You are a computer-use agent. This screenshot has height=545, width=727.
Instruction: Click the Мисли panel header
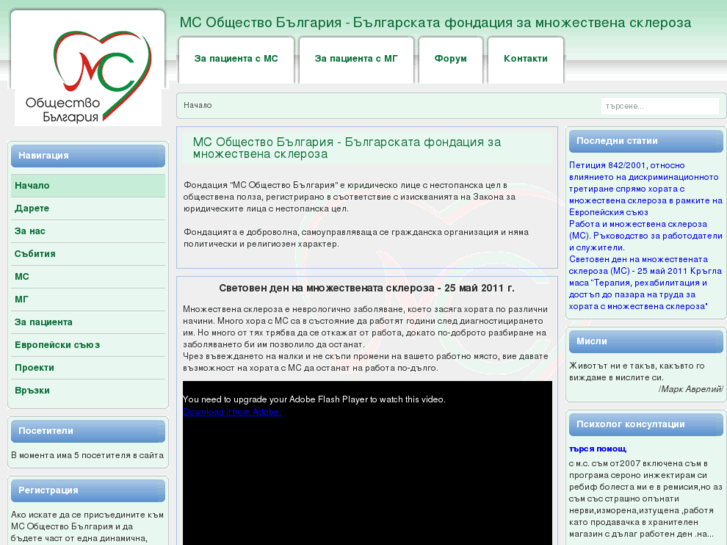[x=646, y=341]
